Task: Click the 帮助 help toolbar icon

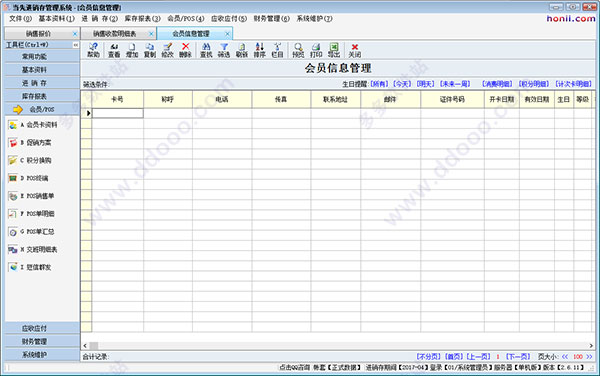Action: [93, 50]
